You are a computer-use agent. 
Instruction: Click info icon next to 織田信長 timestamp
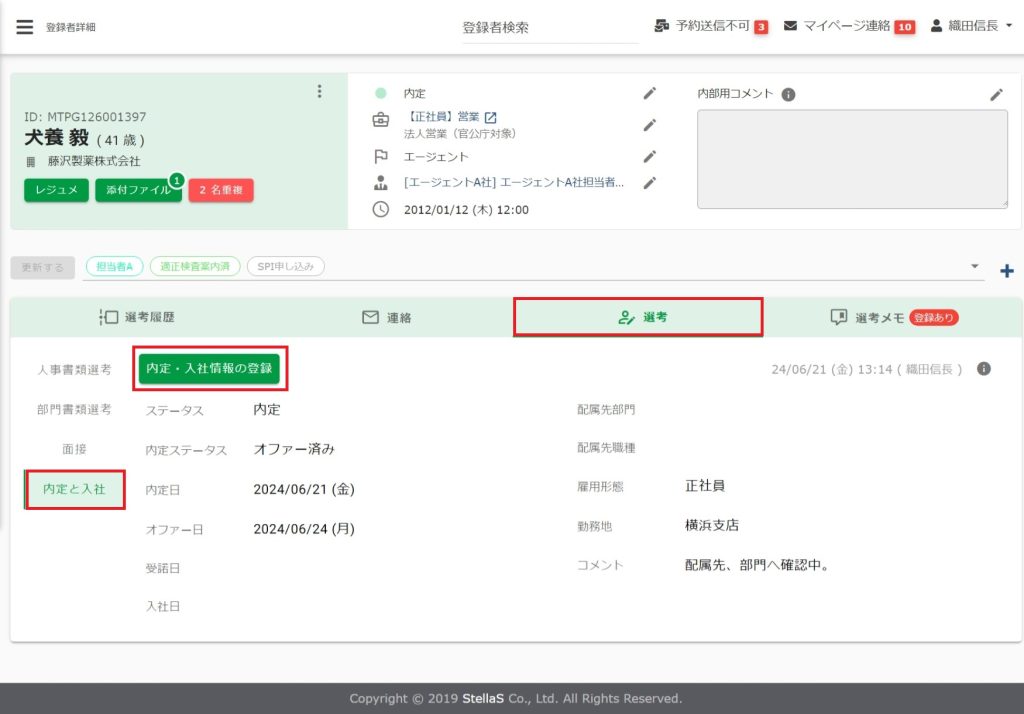[983, 369]
